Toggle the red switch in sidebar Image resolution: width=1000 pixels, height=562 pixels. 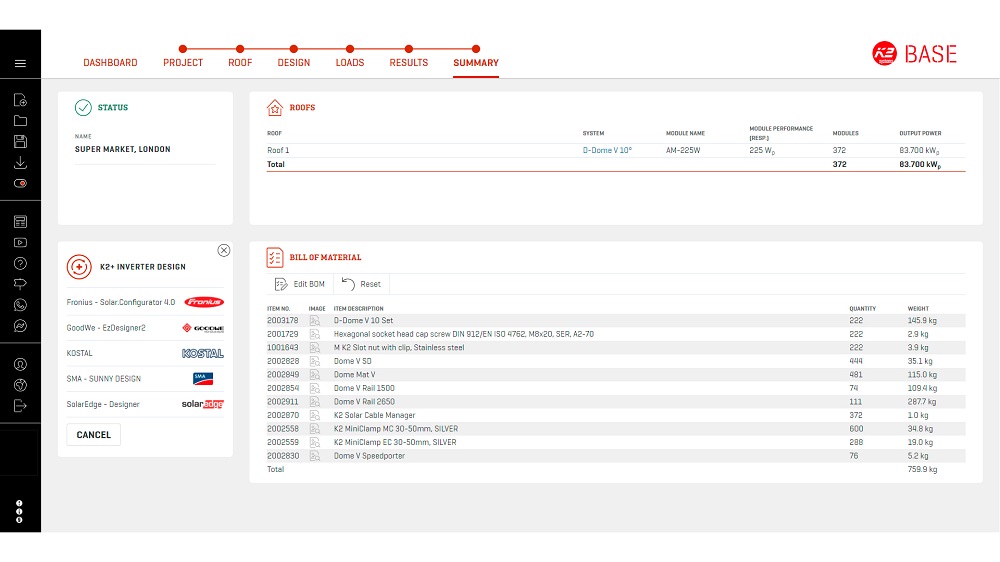point(20,184)
